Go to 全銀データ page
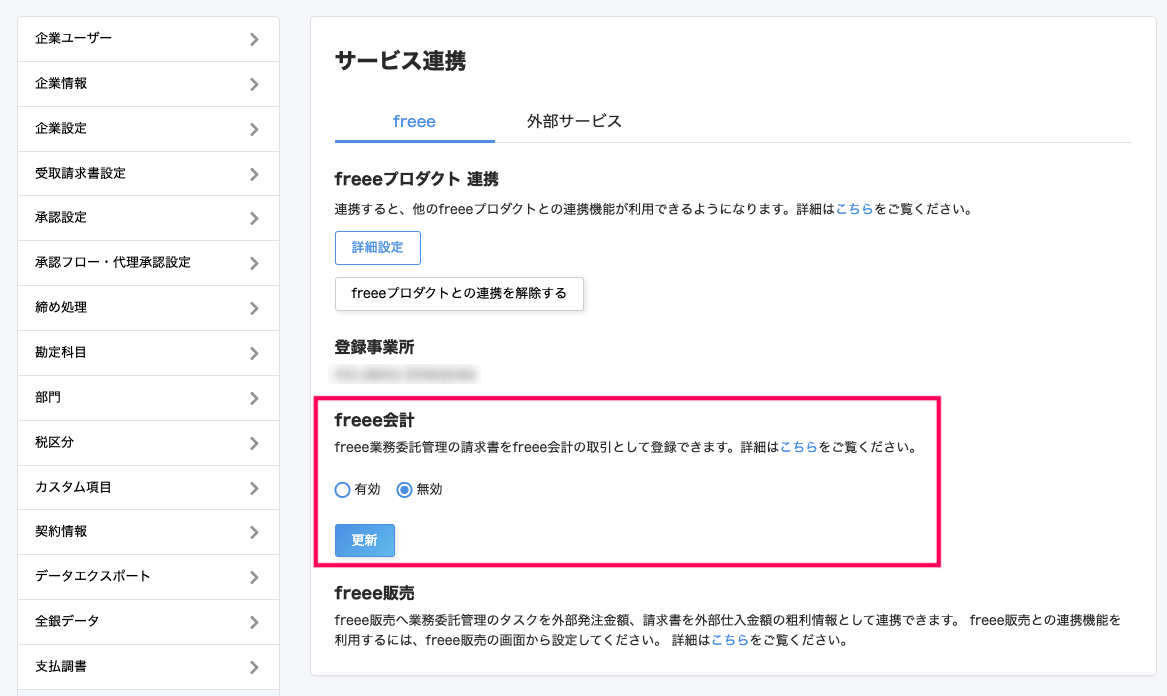Viewport: 1167px width, 696px height. click(148, 622)
